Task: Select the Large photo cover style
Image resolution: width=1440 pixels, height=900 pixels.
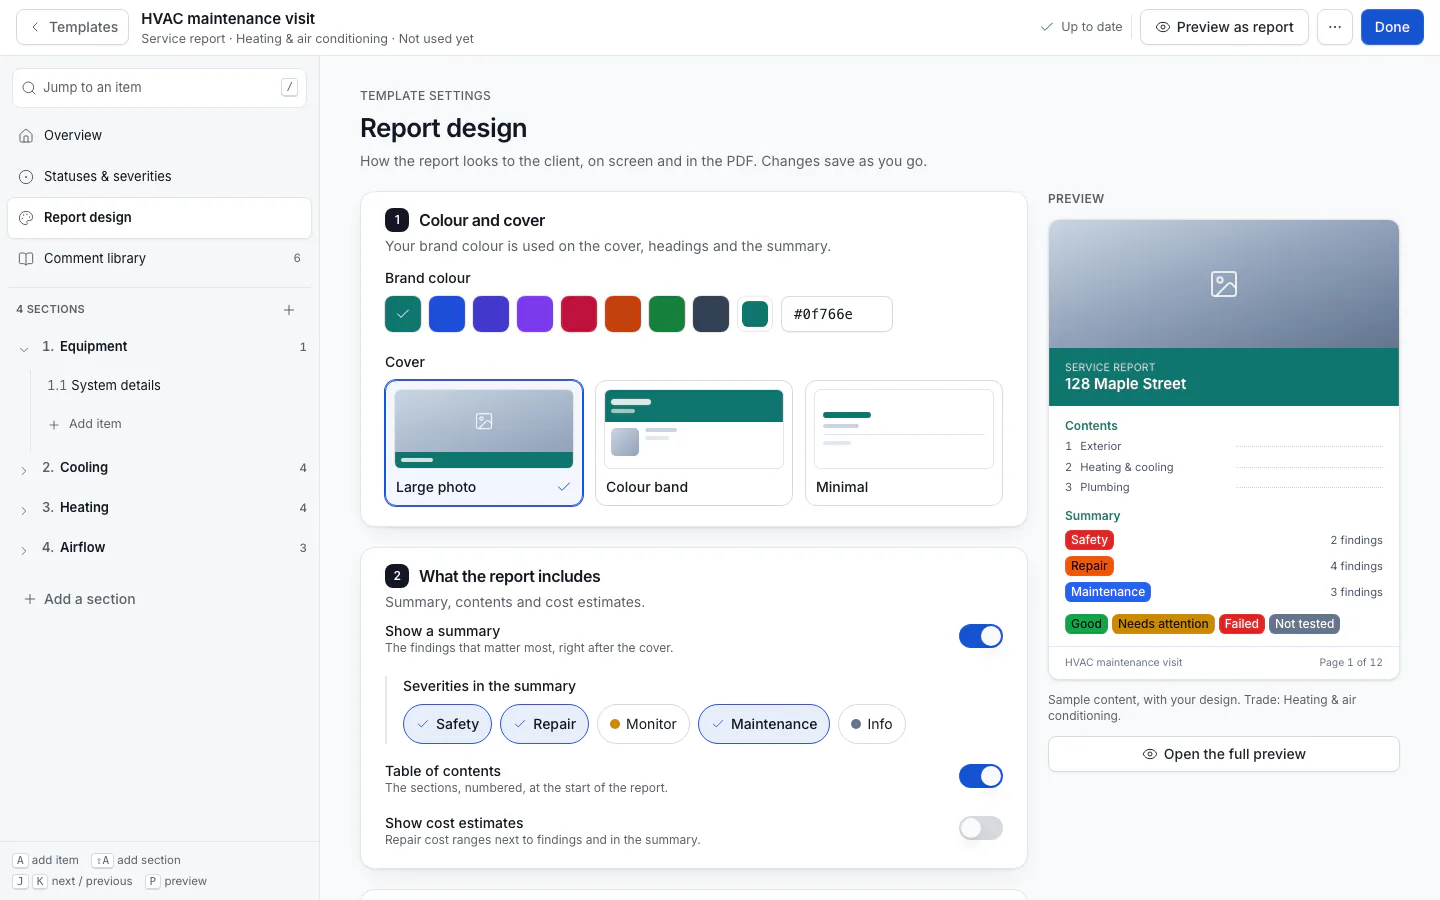Action: click(x=484, y=443)
